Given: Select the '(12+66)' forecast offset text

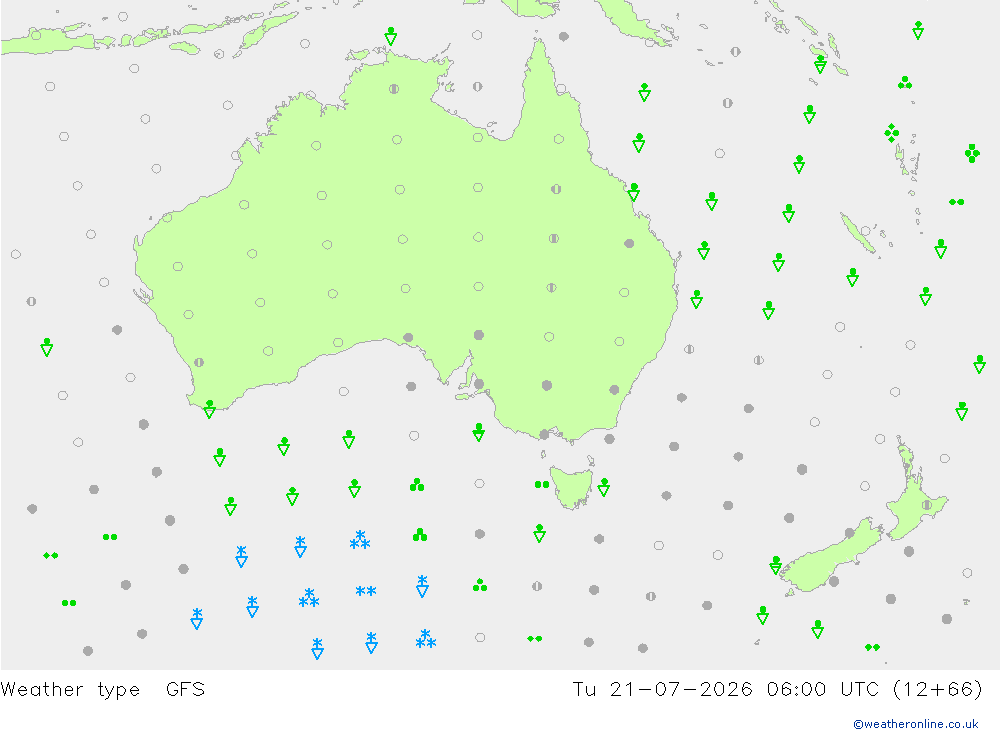Looking at the screenshot, I should pos(938,689).
